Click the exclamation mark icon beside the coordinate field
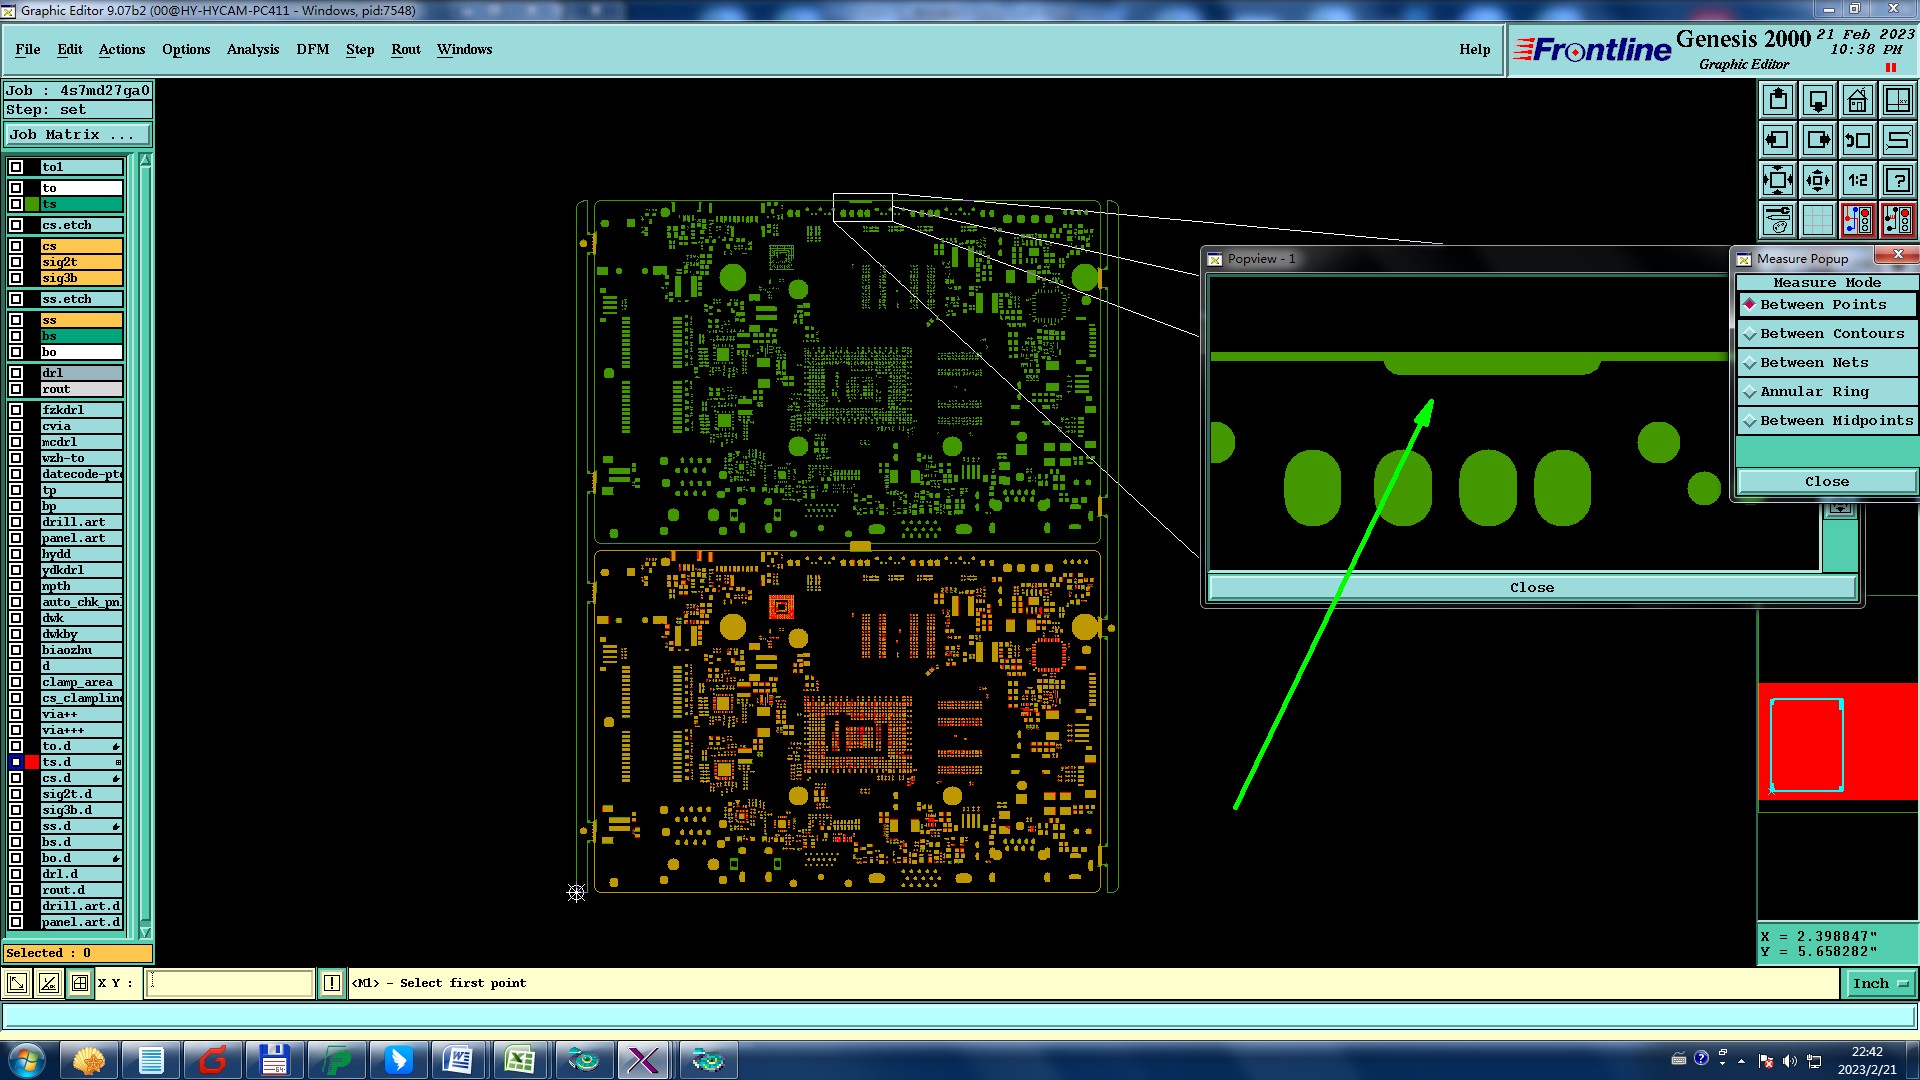 pos(332,984)
